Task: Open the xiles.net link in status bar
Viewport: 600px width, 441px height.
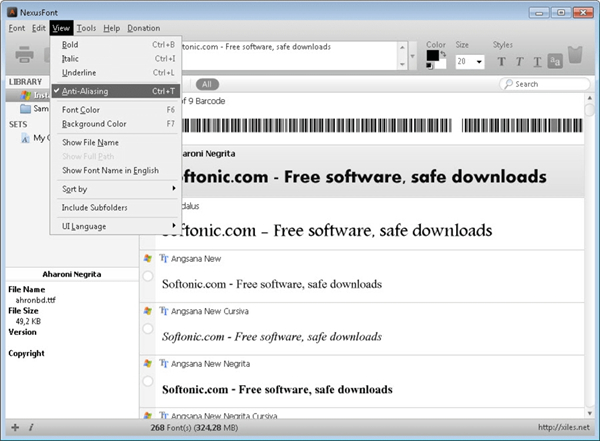Action: click(568, 428)
